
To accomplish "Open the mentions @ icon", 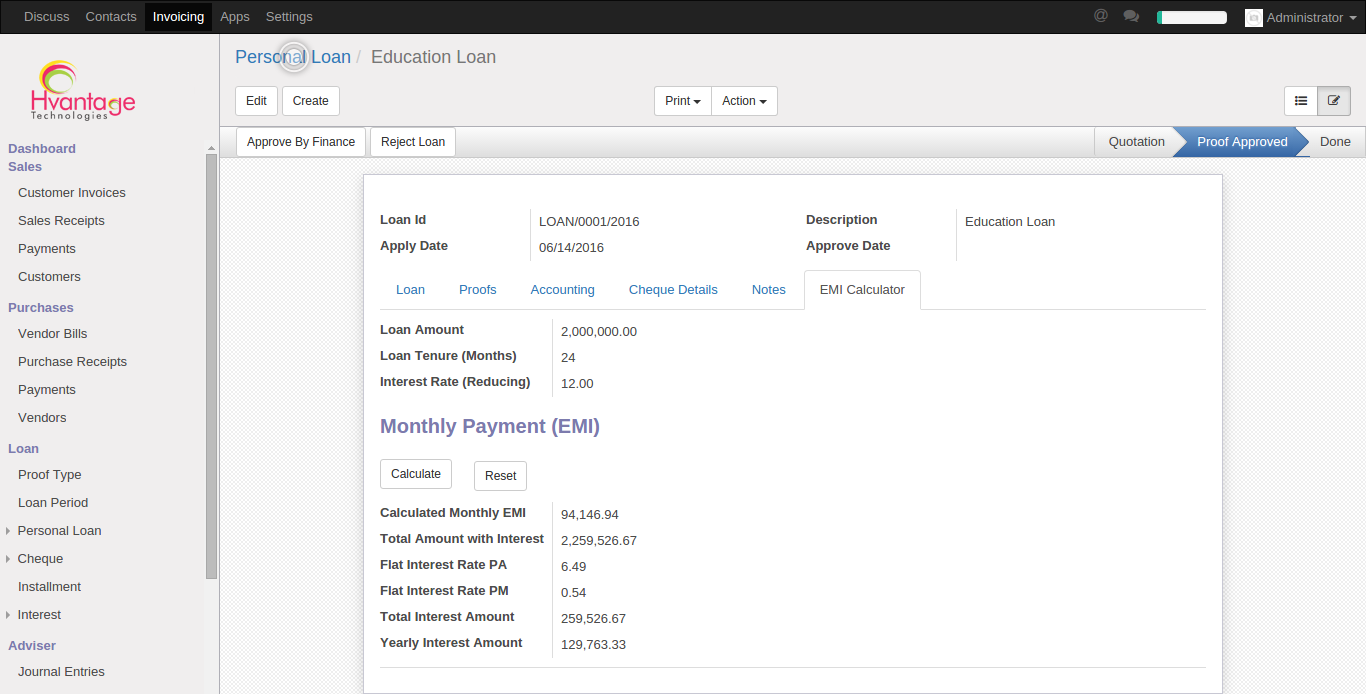I will (1101, 16).
